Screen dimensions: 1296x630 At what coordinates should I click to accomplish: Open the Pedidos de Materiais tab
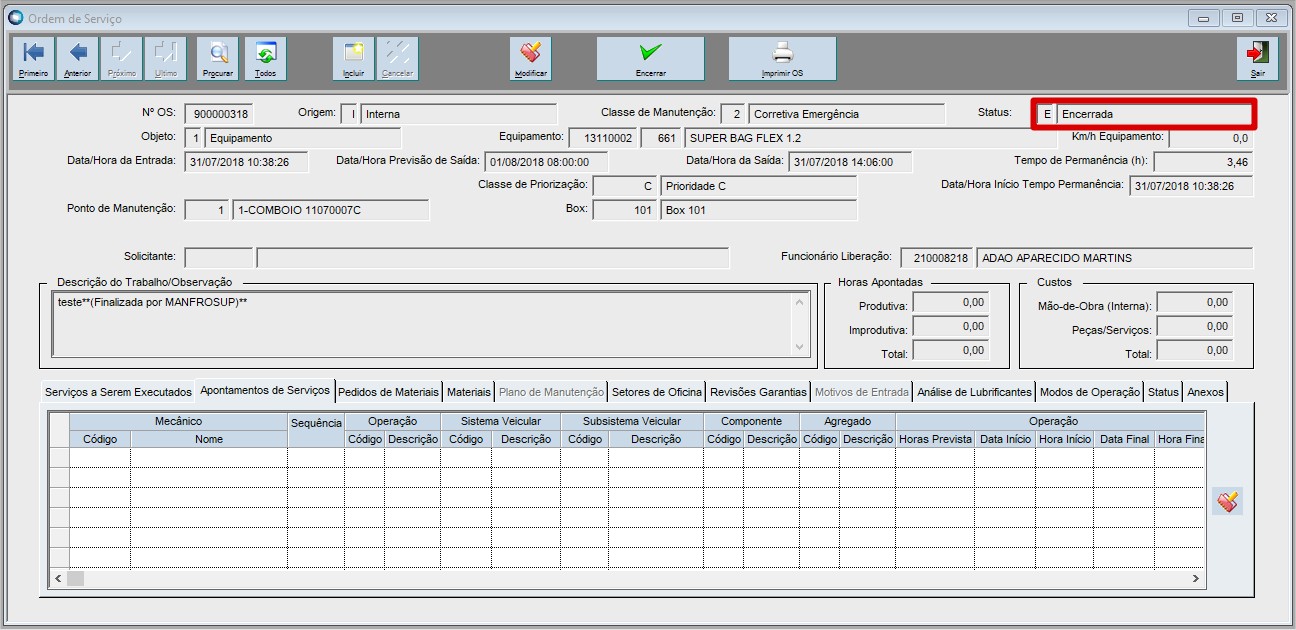point(389,392)
